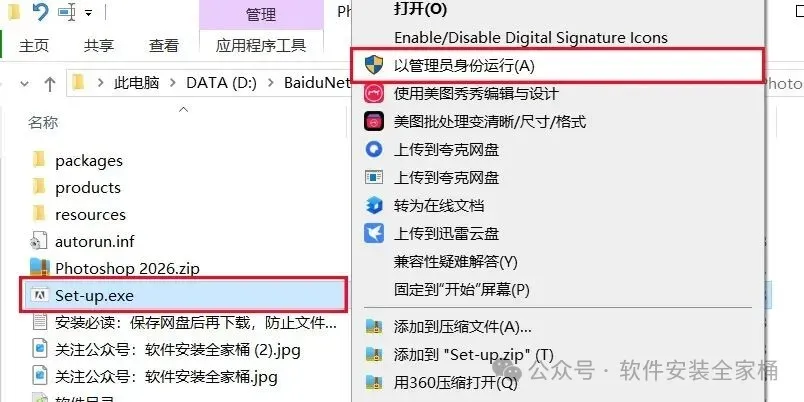The height and width of the screenshot is (402, 804).
Task: Click the properties icon in title bar
Action: click(x=67, y=12)
